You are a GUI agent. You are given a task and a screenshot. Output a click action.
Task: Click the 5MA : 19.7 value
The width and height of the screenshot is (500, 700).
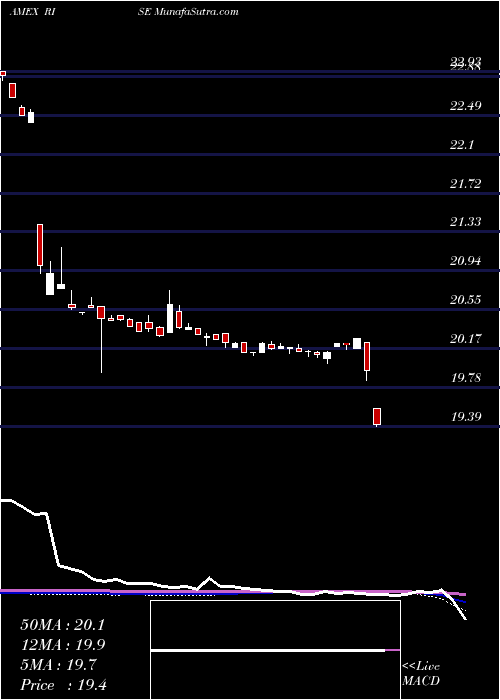[58, 665]
